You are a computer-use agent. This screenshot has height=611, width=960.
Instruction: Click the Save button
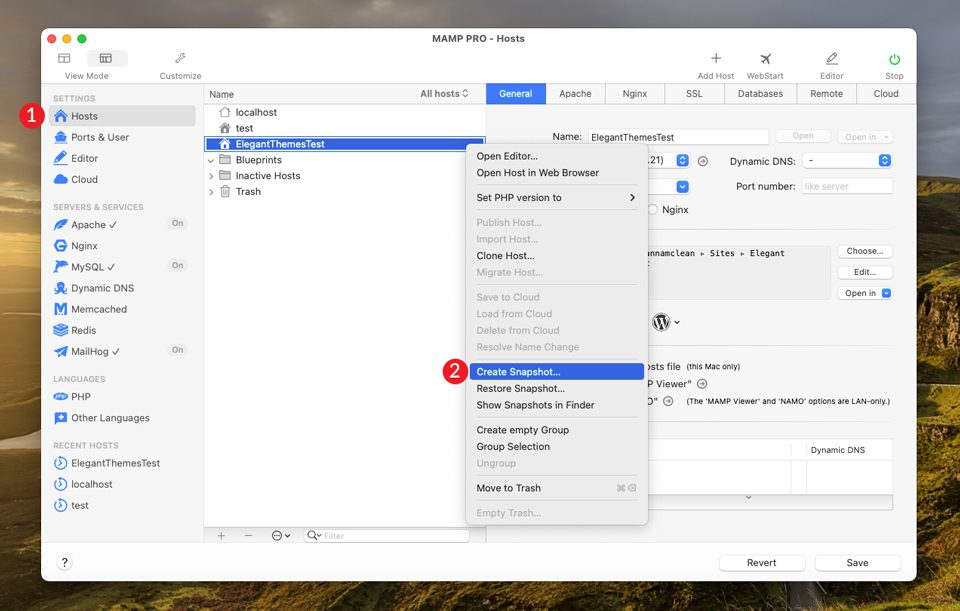pos(857,562)
